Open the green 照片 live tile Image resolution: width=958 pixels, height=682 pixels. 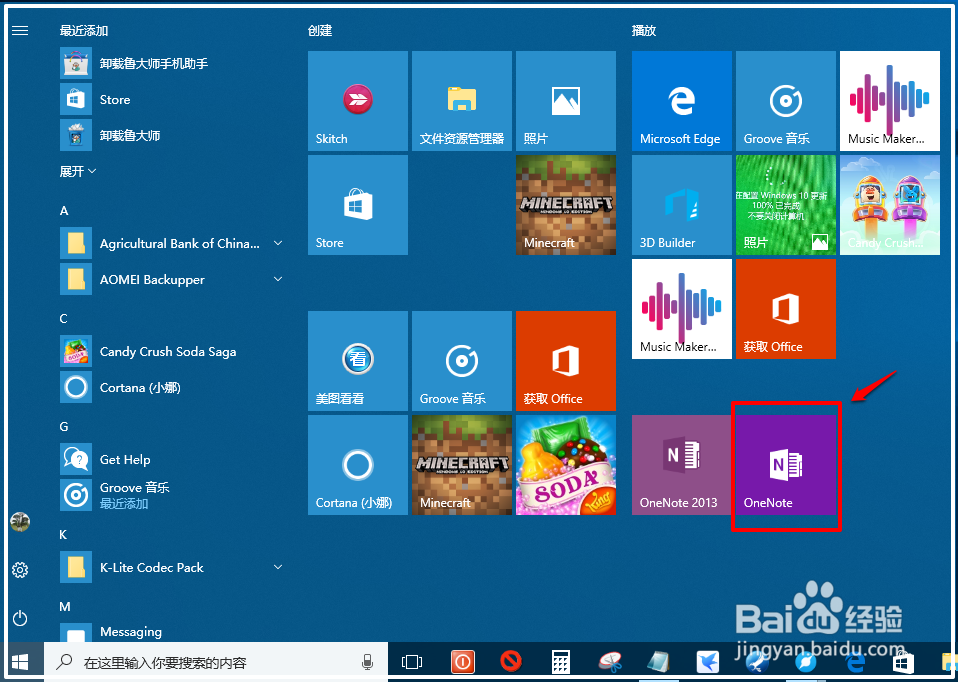(x=785, y=205)
